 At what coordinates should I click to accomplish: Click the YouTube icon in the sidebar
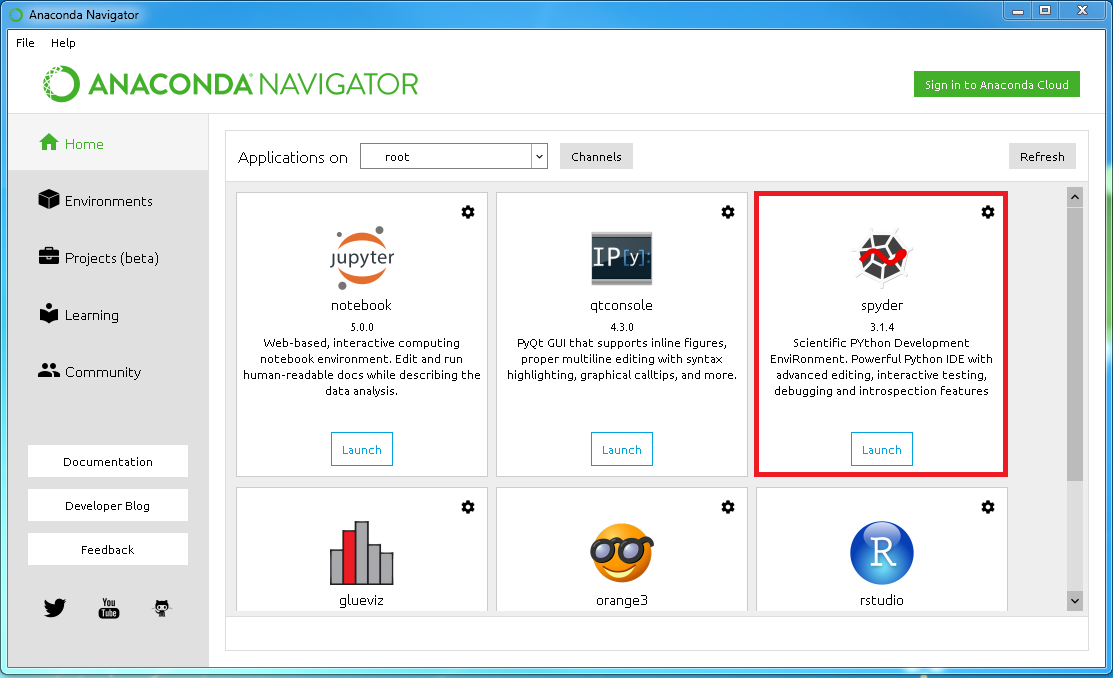point(109,608)
